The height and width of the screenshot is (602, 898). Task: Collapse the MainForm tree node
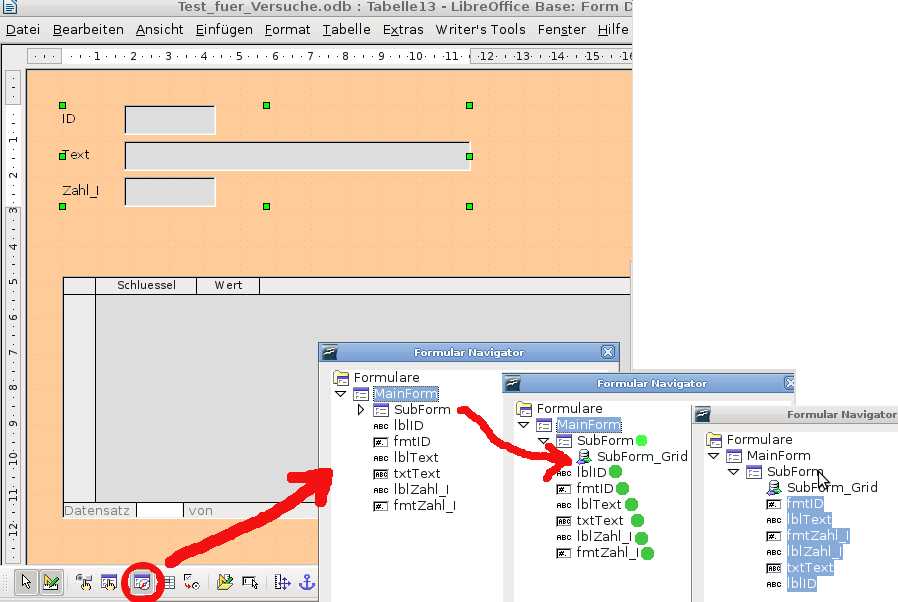pos(342,393)
